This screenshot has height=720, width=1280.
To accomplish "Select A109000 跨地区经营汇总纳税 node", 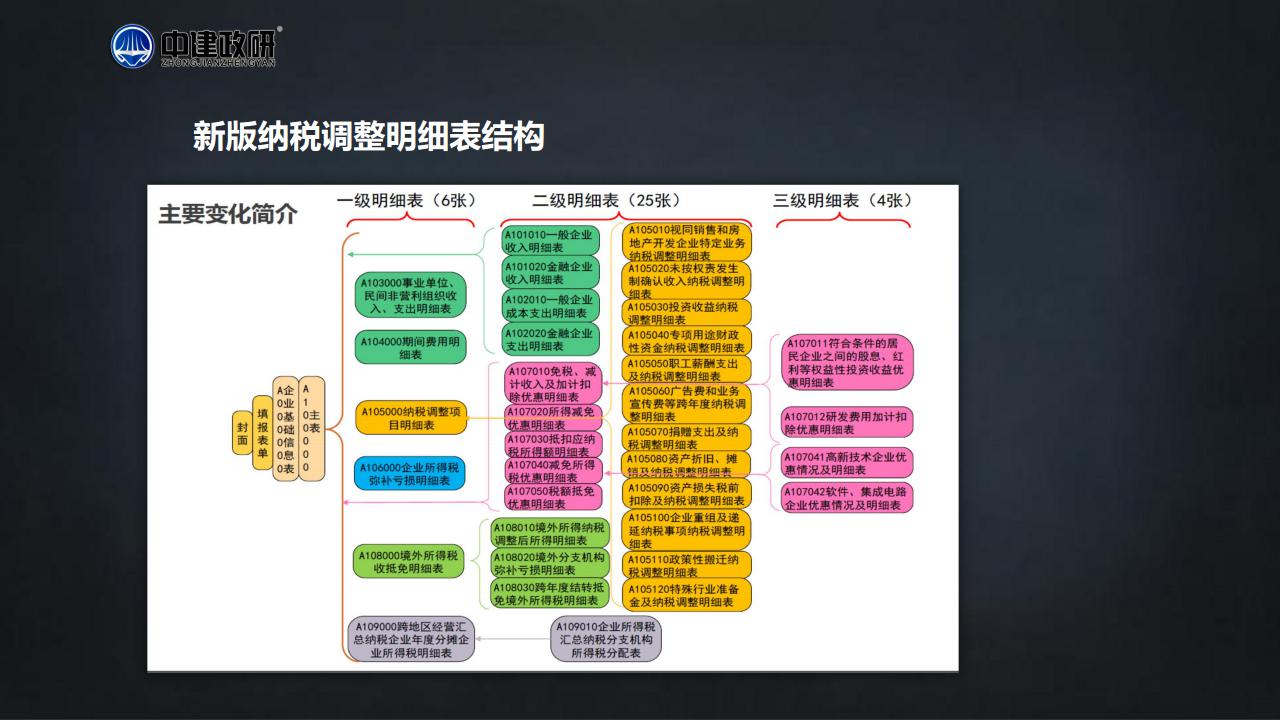I will pos(411,639).
